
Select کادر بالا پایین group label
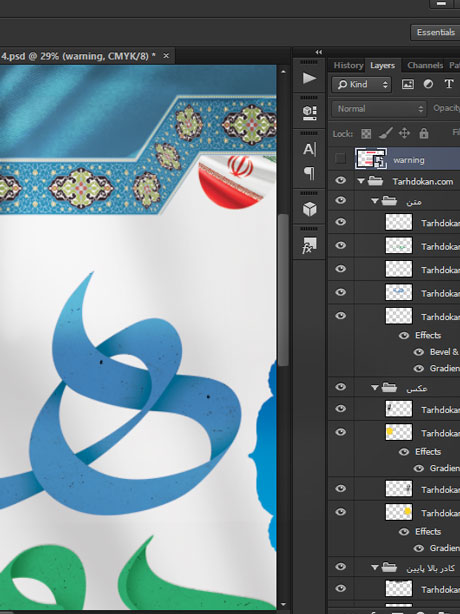(430, 568)
